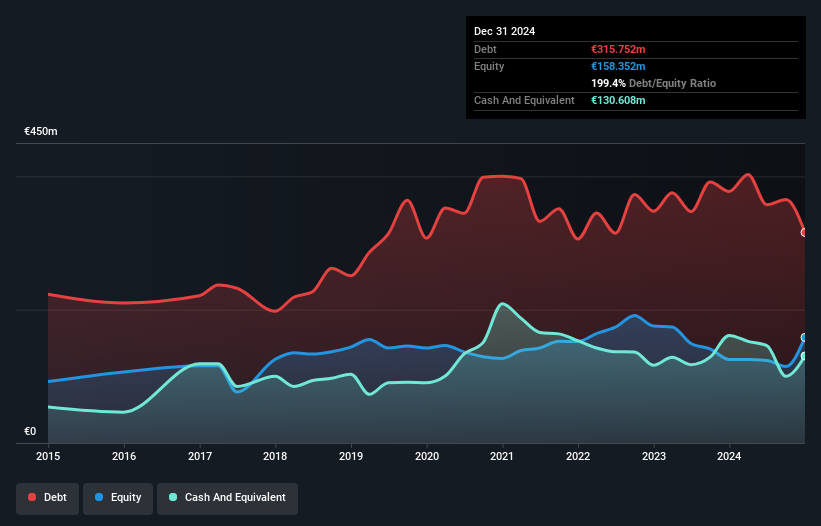The height and width of the screenshot is (526, 821).
Task: Click the blue Equity legend dot
Action: (x=99, y=497)
